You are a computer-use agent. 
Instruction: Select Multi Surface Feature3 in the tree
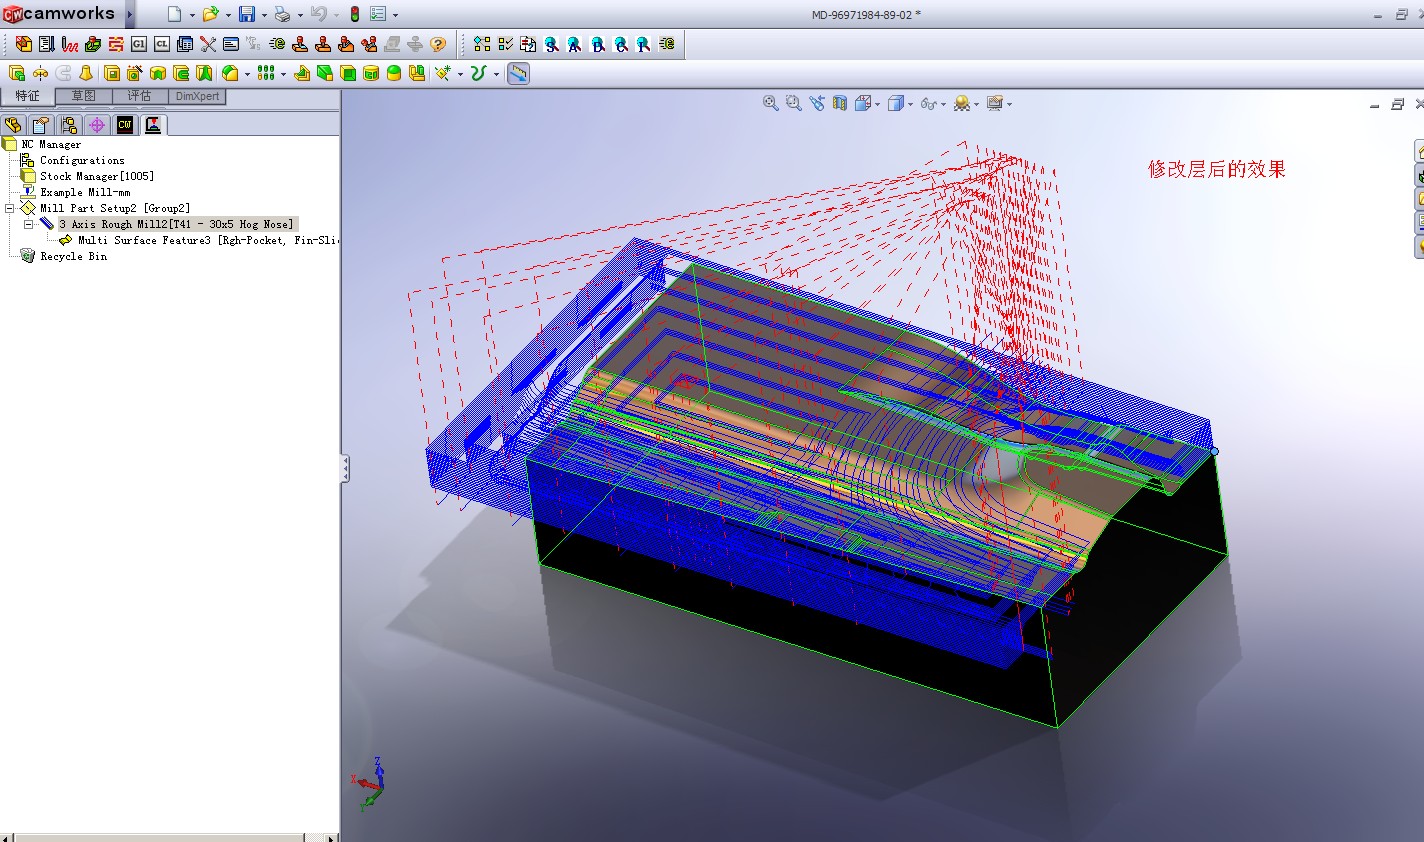[207, 240]
